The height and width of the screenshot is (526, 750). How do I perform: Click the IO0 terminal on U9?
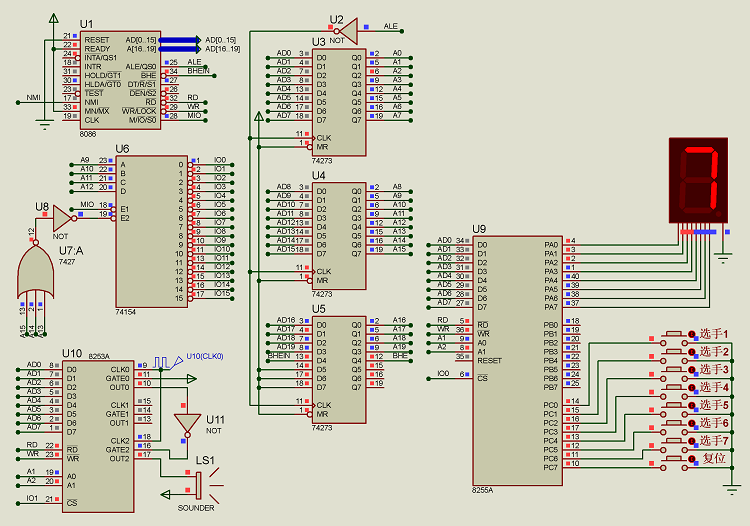(443, 373)
